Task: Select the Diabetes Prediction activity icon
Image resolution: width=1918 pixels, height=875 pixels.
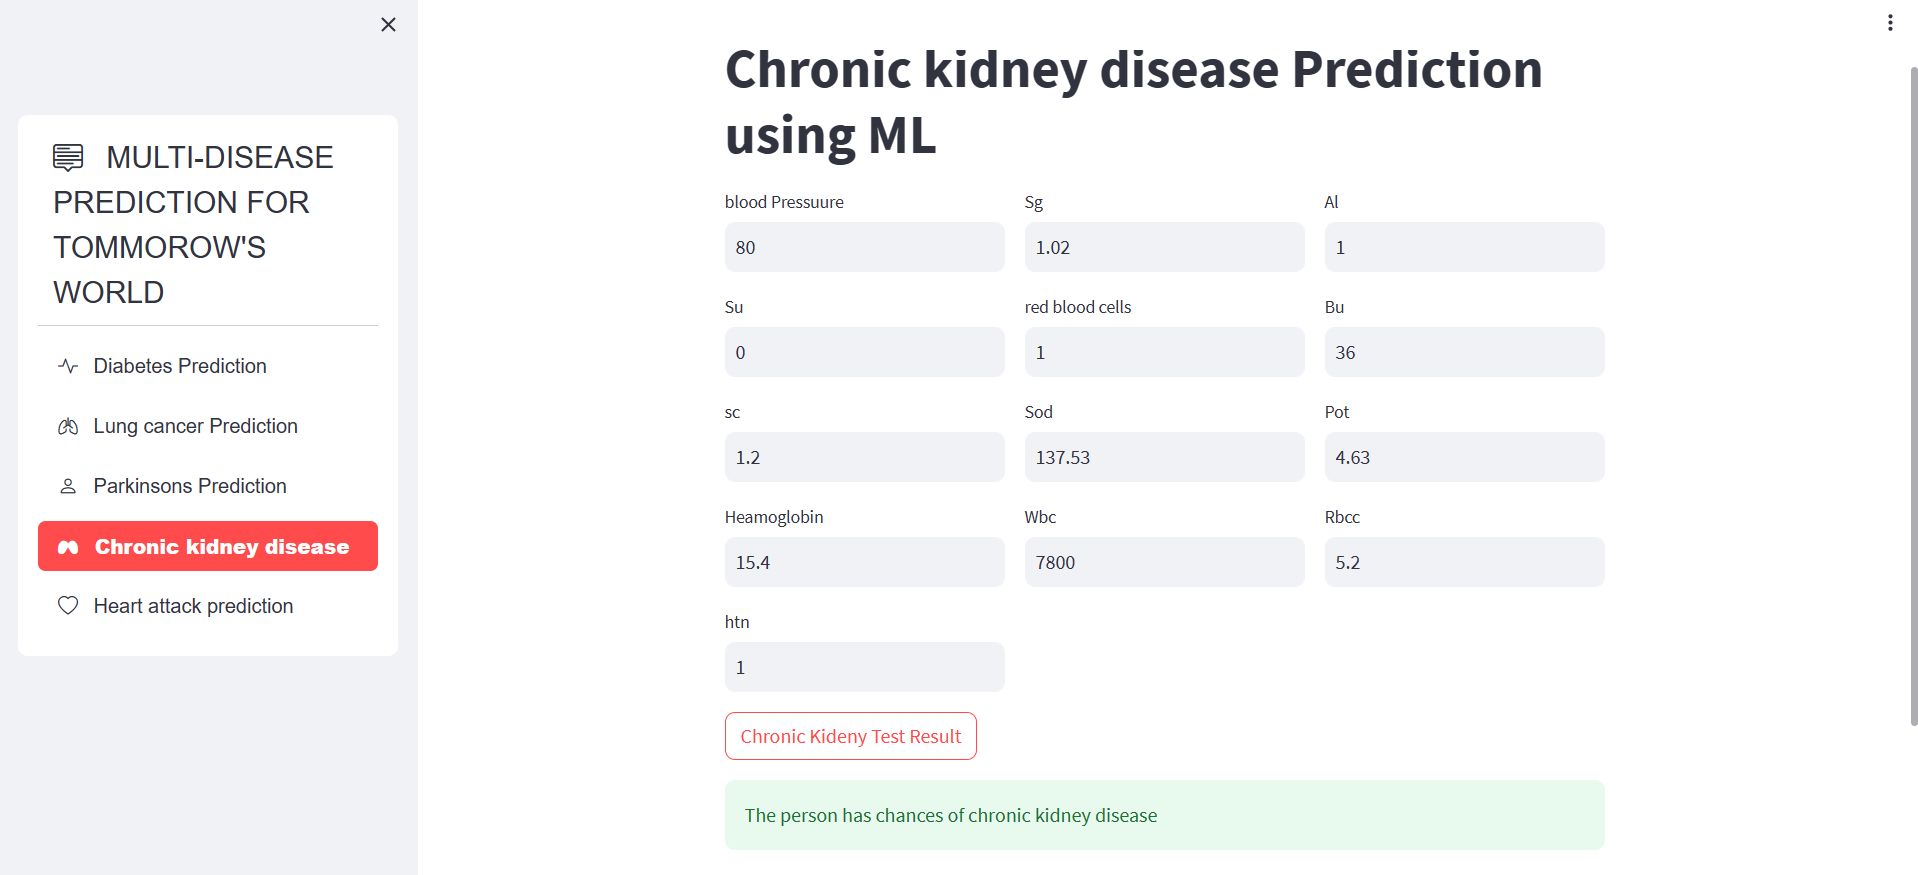Action: point(67,366)
